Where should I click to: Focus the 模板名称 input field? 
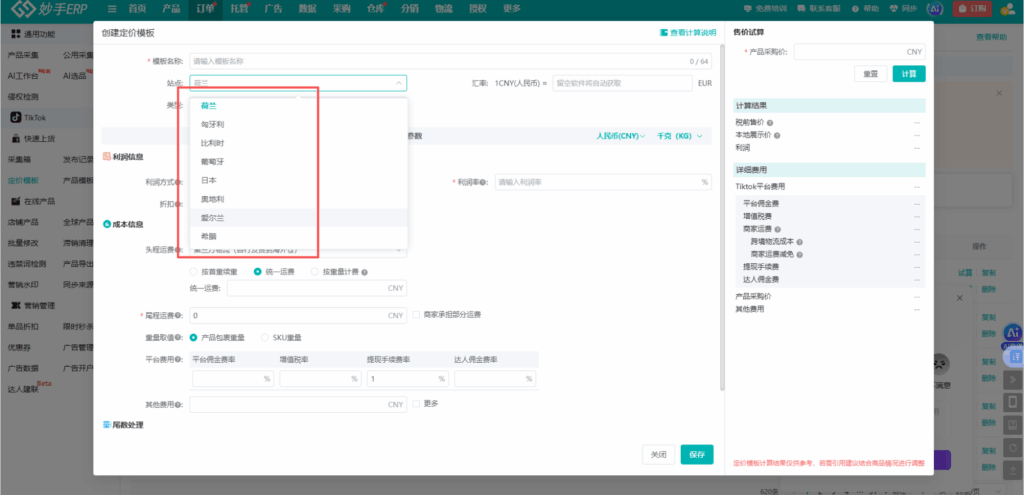[451, 61]
